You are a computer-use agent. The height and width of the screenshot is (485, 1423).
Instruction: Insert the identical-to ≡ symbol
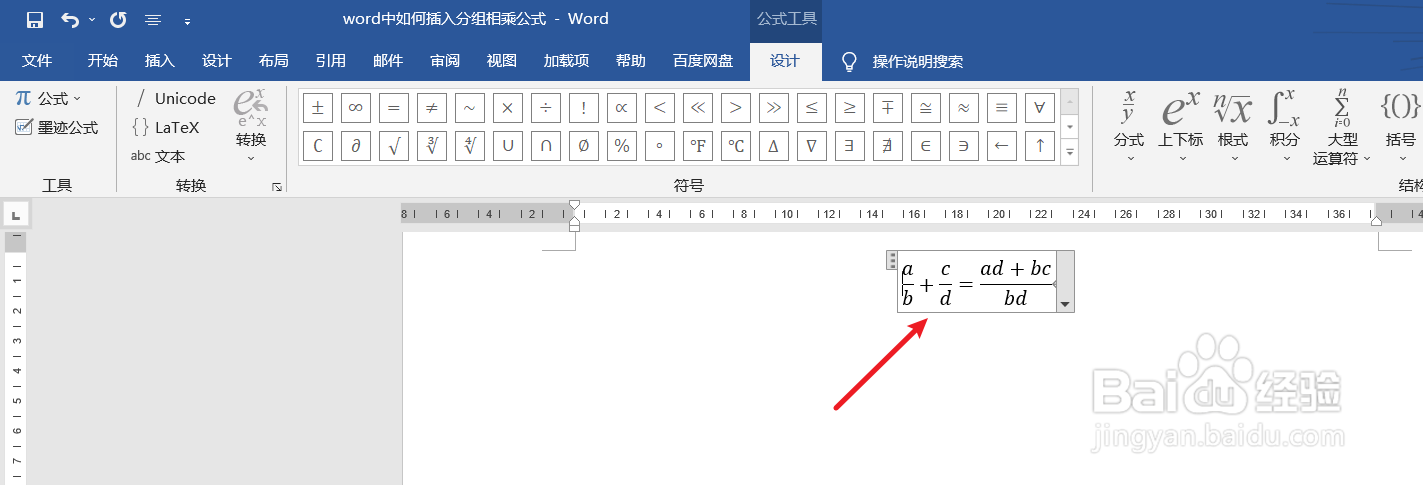pos(1002,107)
